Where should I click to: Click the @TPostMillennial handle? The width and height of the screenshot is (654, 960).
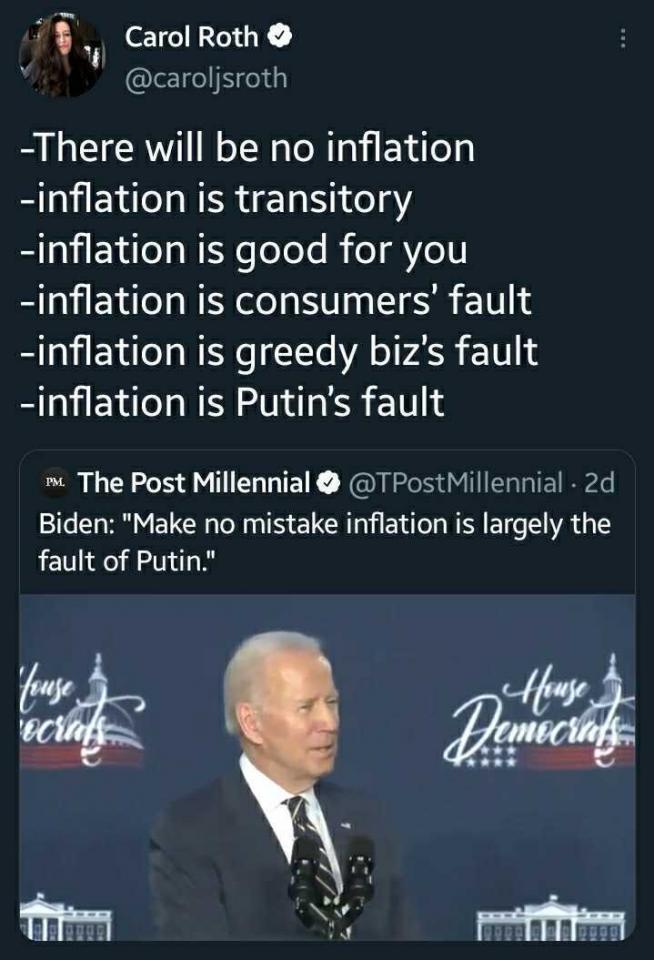[454, 484]
